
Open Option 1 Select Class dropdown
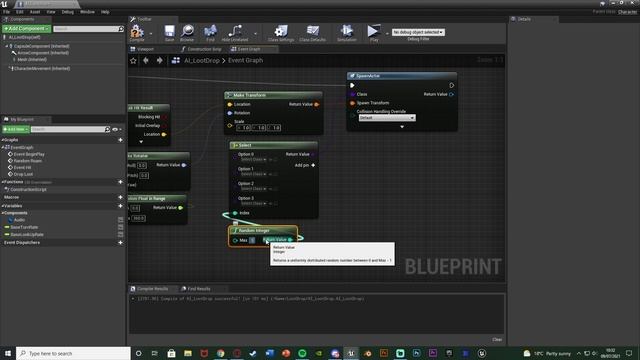pos(253,174)
